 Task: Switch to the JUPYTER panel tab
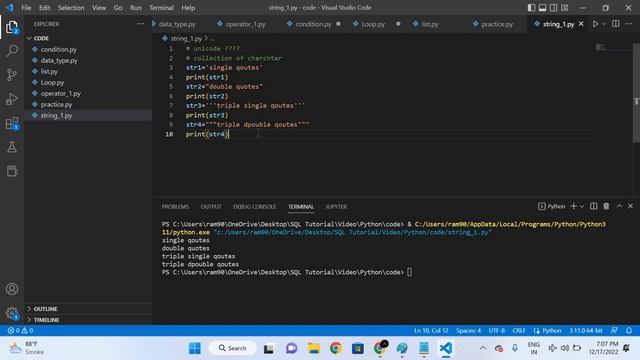coord(336,207)
